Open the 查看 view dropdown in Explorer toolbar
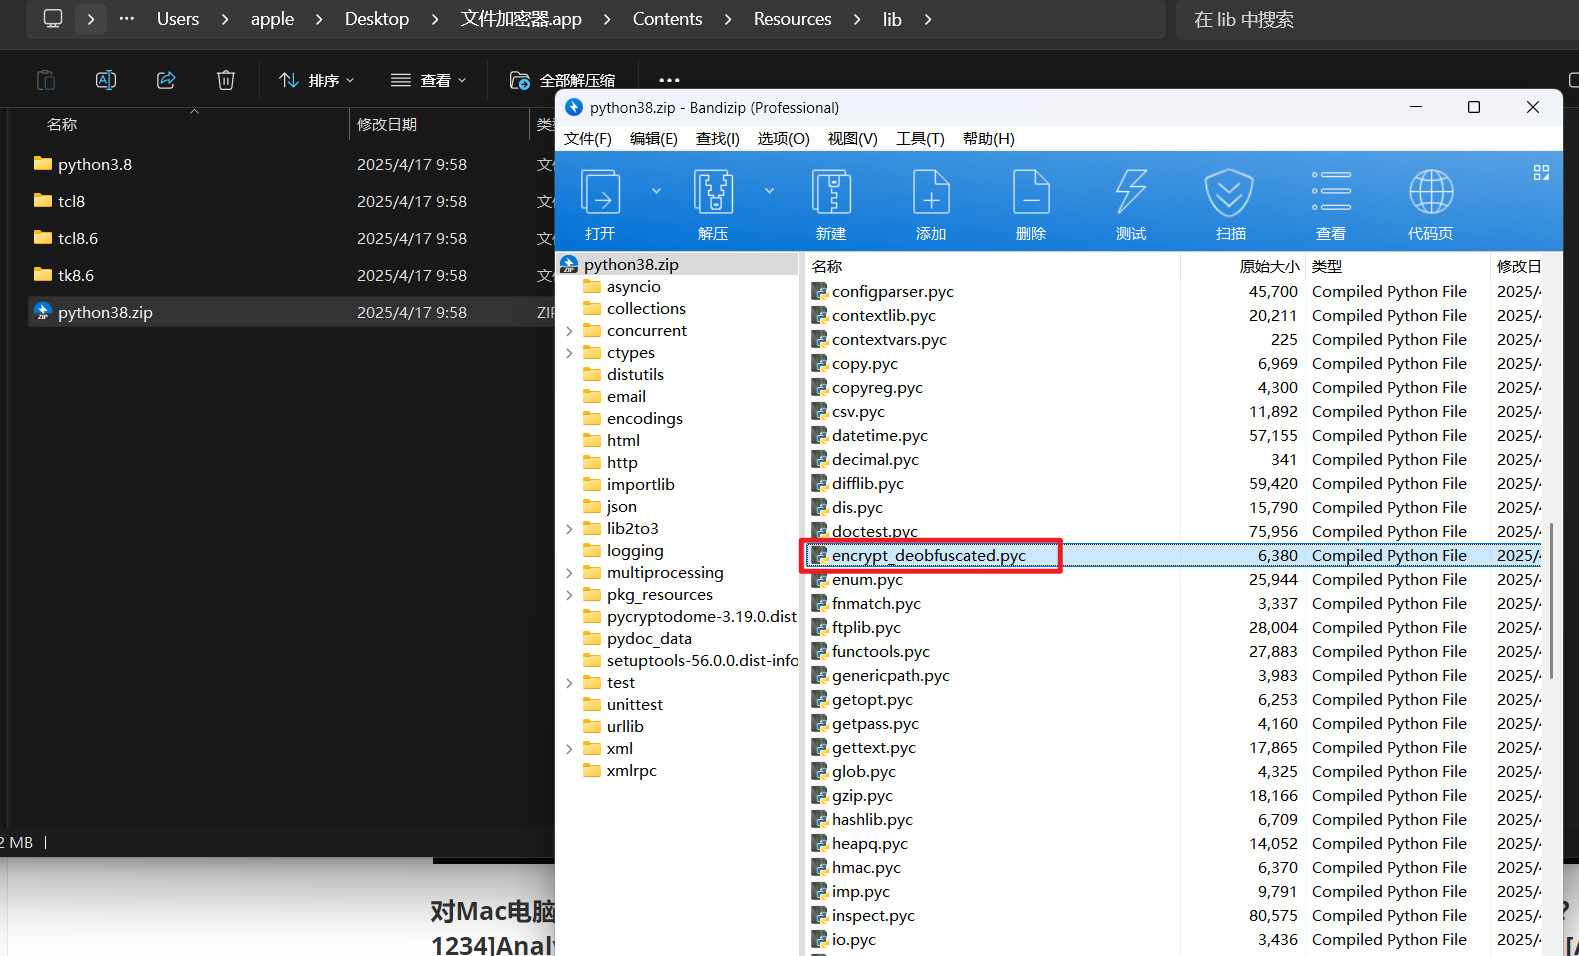Viewport: 1579px width, 956px height. 428,80
